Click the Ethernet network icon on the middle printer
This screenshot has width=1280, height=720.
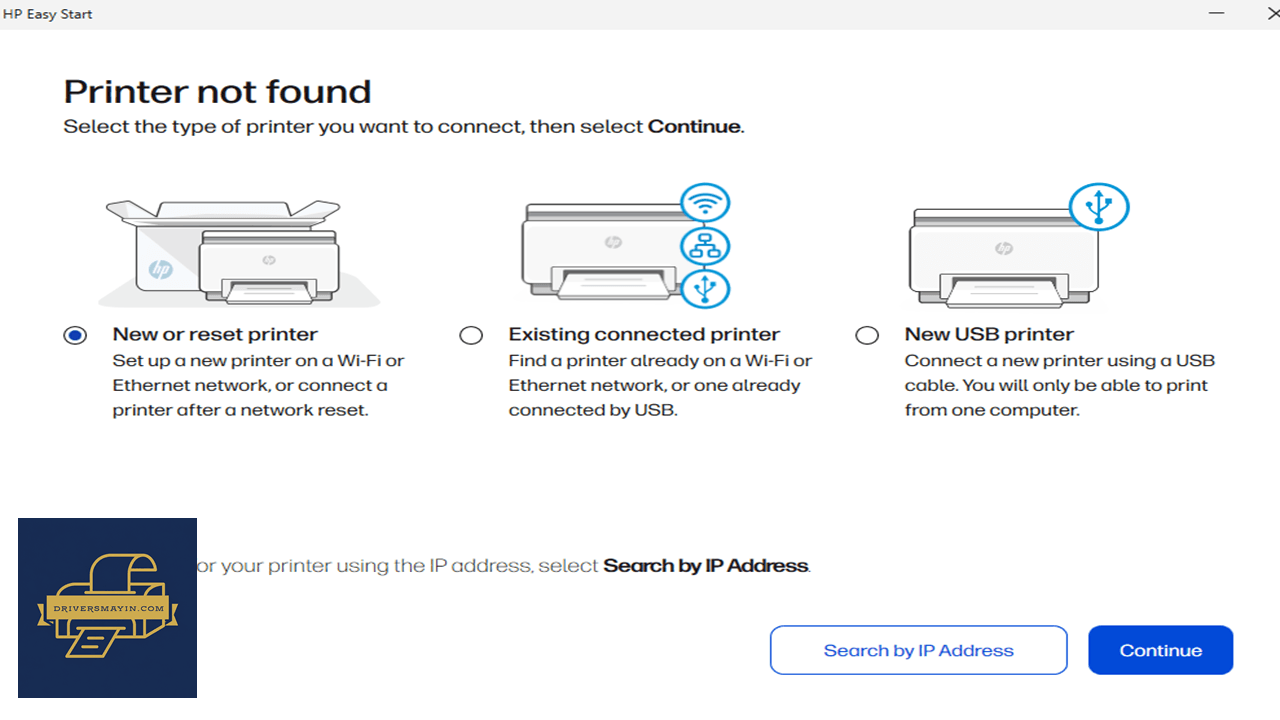tap(706, 246)
